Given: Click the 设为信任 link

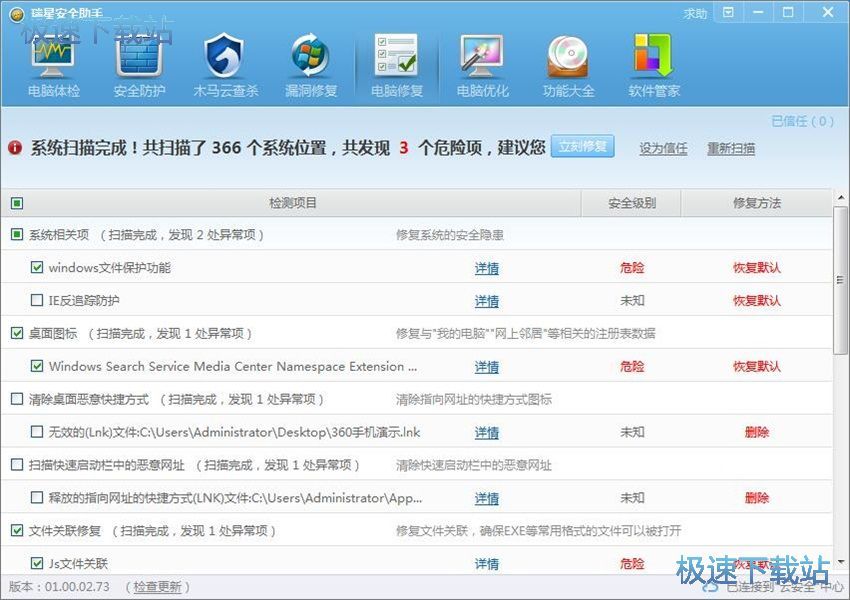Looking at the screenshot, I should tap(664, 149).
